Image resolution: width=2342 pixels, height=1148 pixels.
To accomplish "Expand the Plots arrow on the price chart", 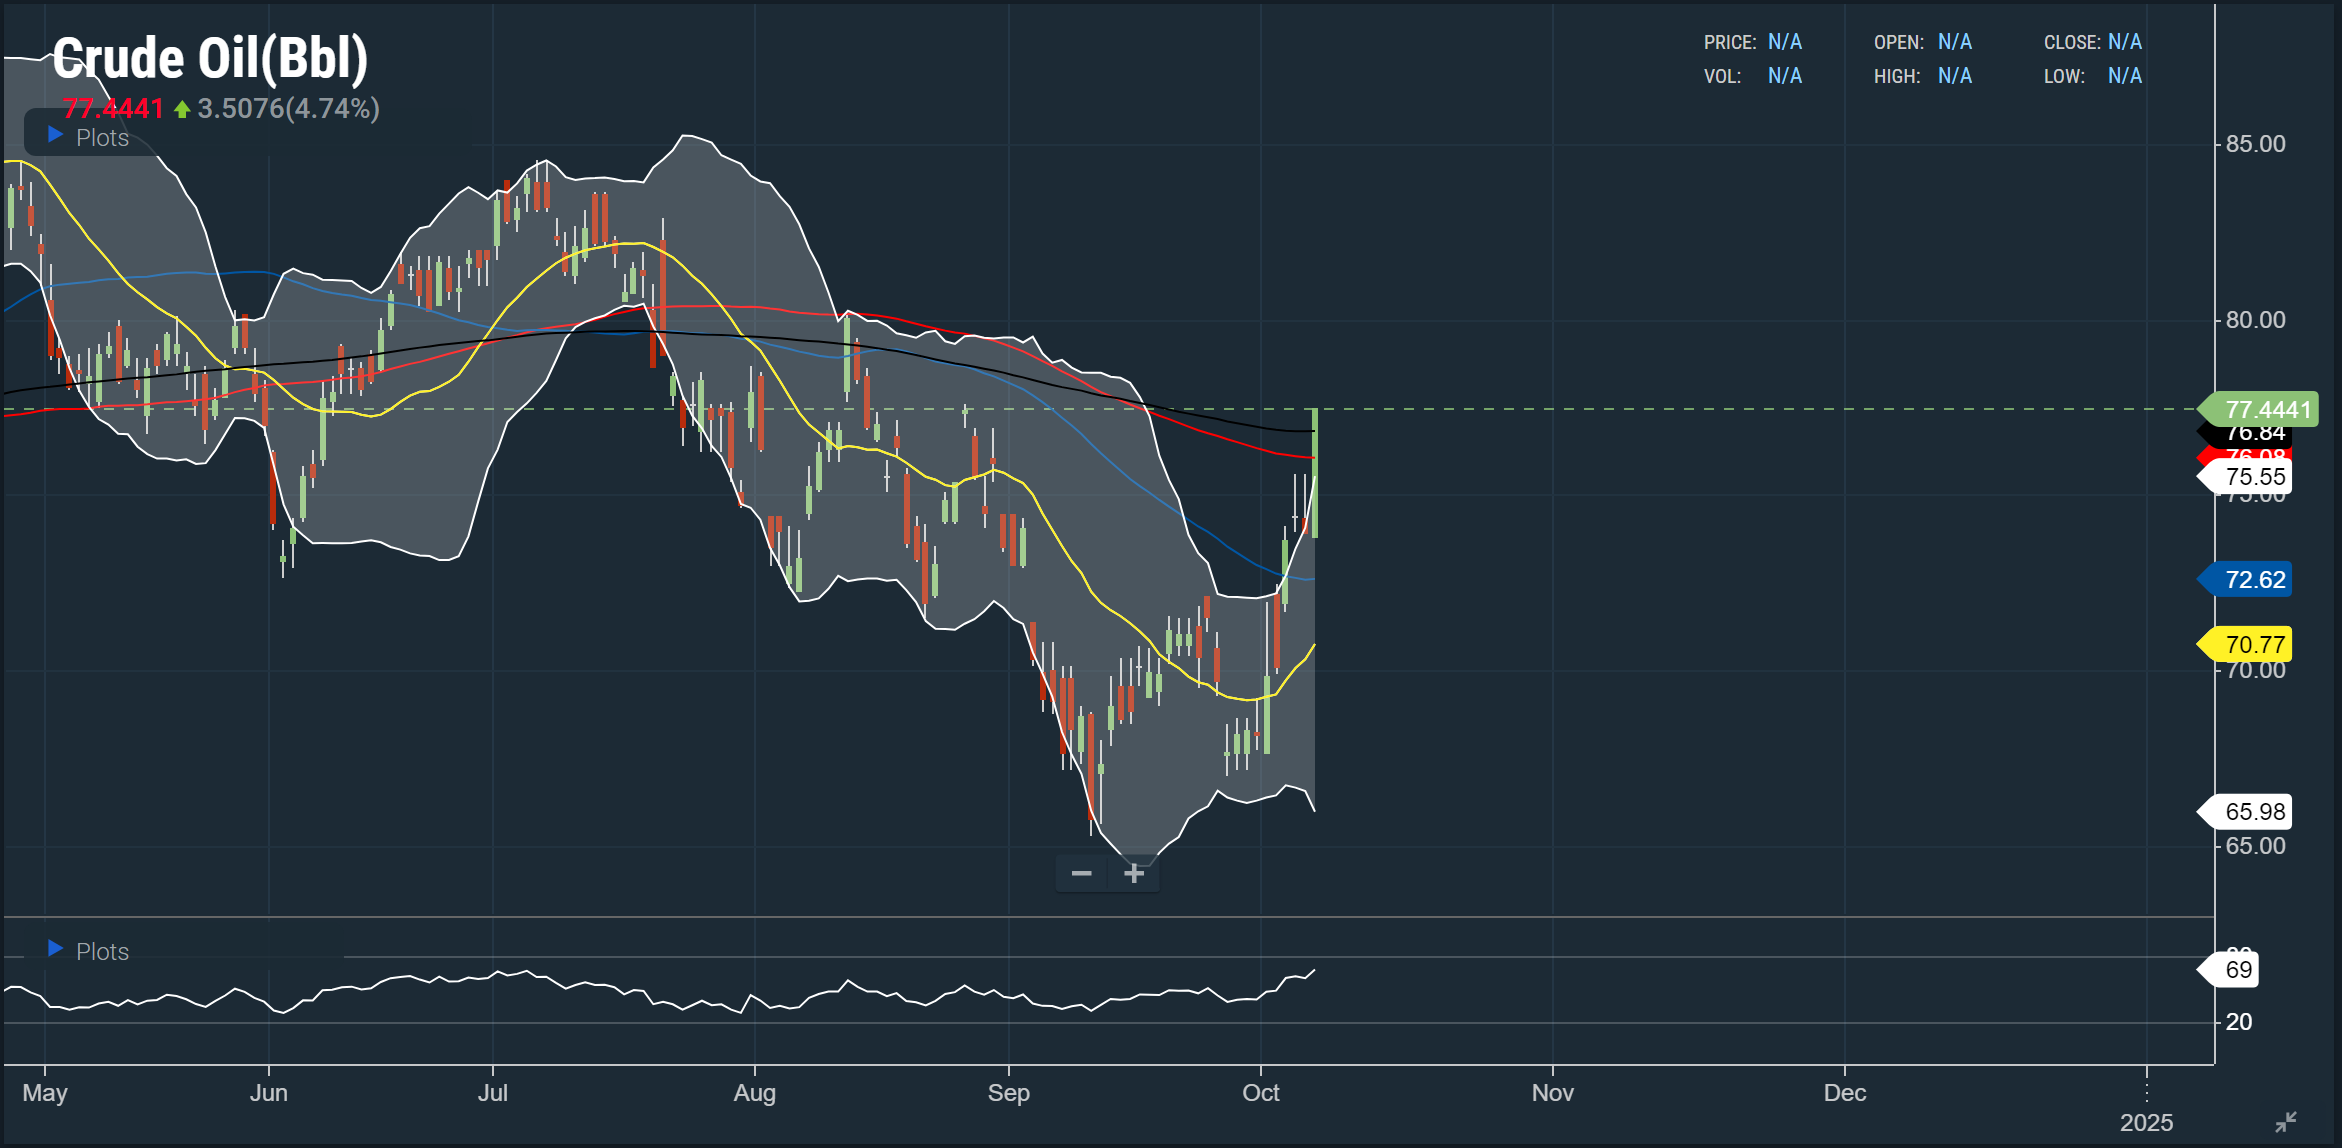I will tap(56, 135).
